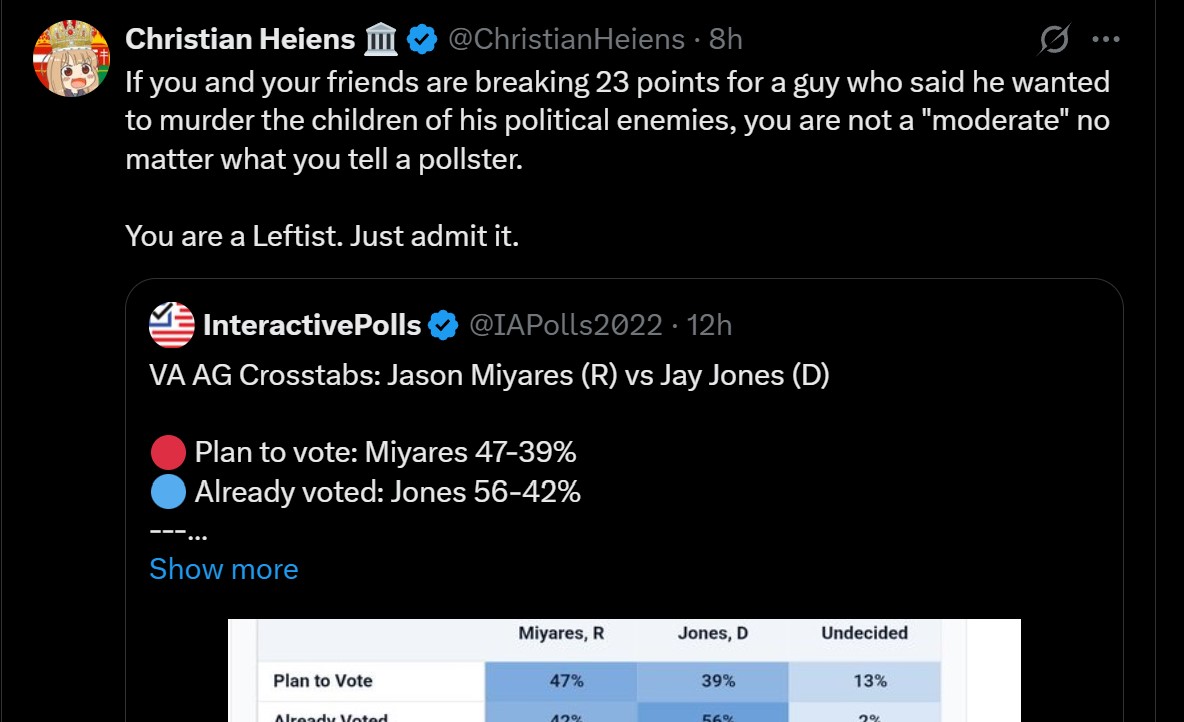This screenshot has width=1184, height=722.
Task: Click the Christian Heiens display name
Action: [x=240, y=39]
